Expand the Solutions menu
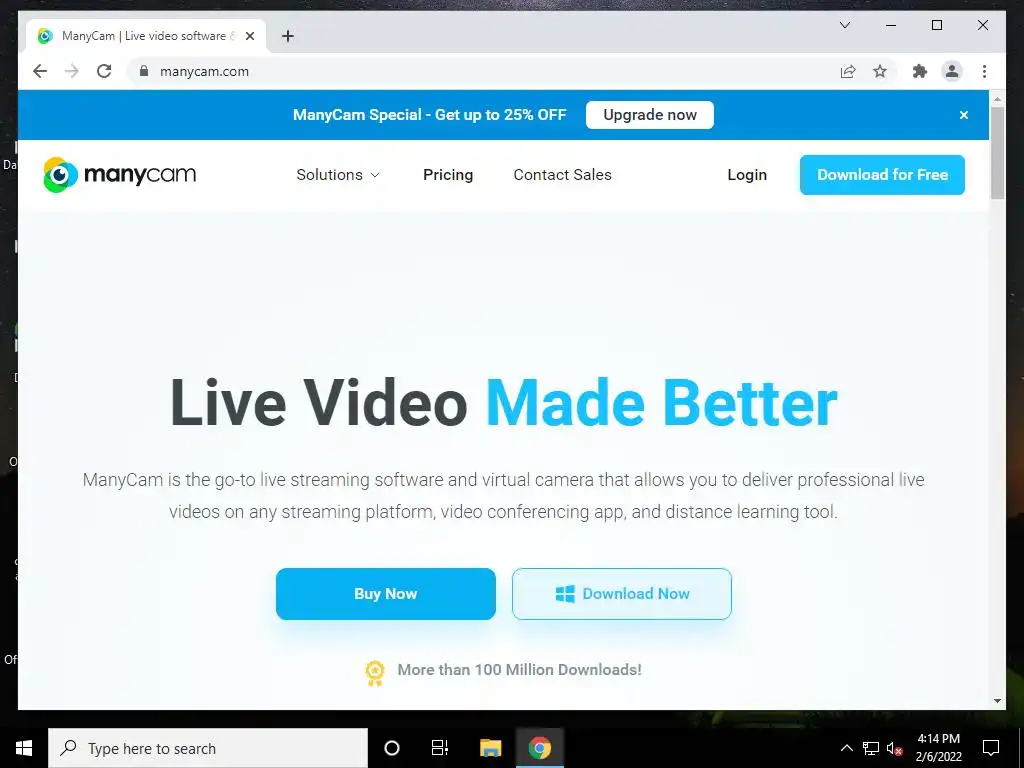 click(x=338, y=175)
